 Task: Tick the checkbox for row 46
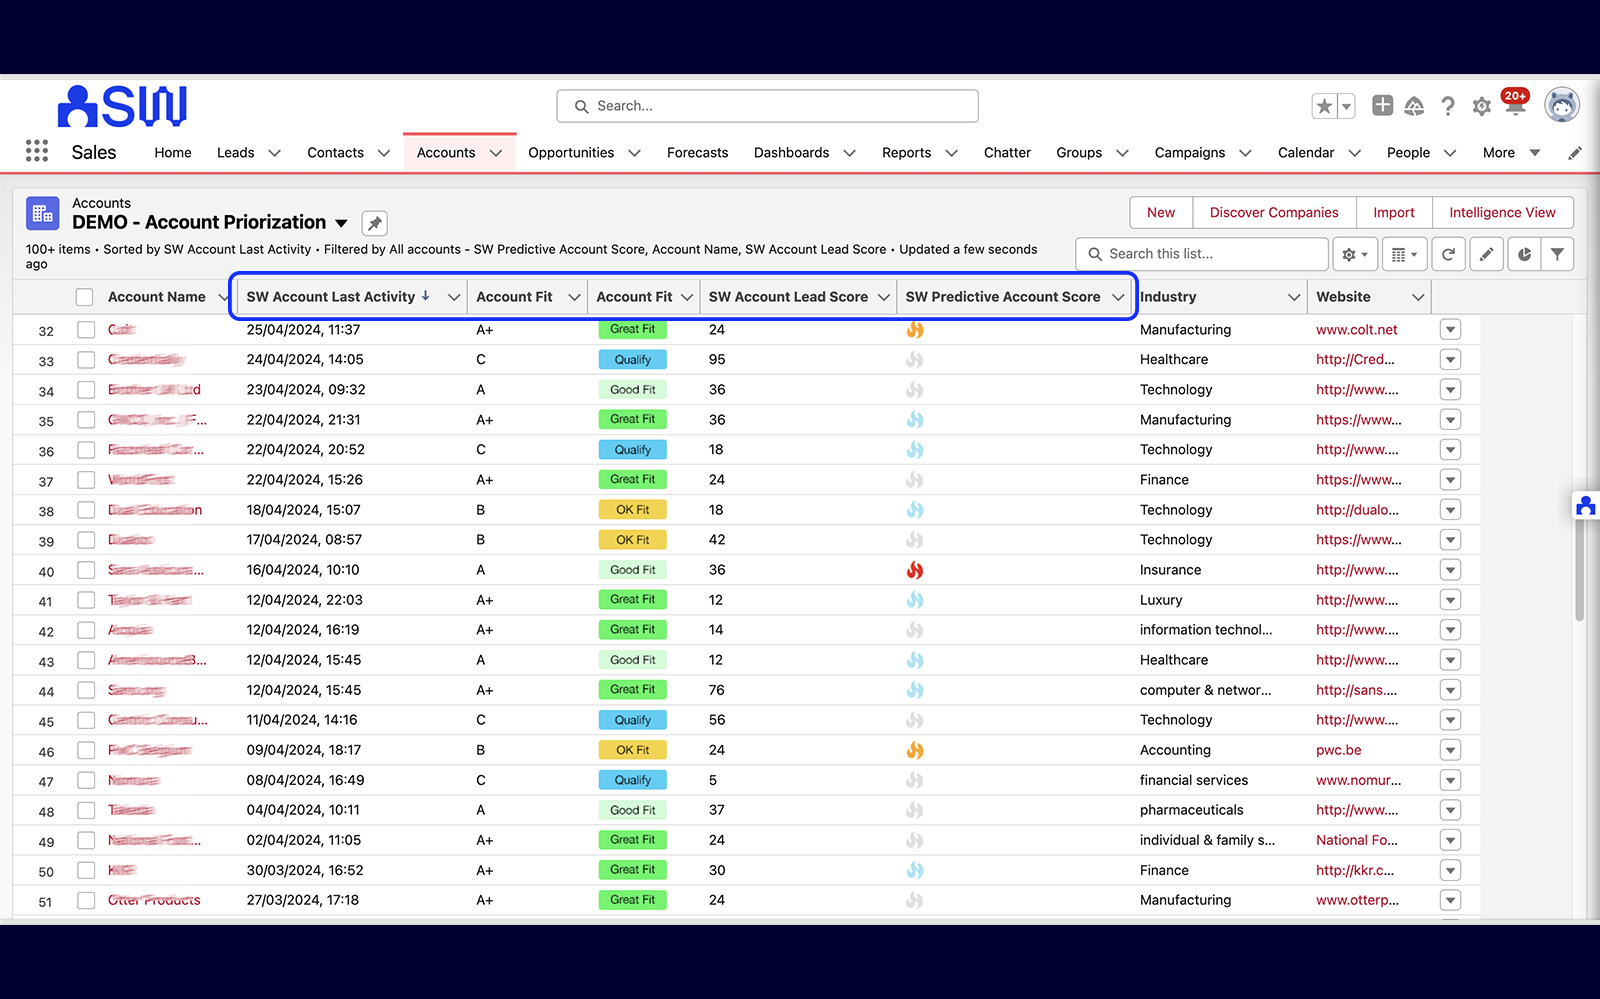point(86,750)
